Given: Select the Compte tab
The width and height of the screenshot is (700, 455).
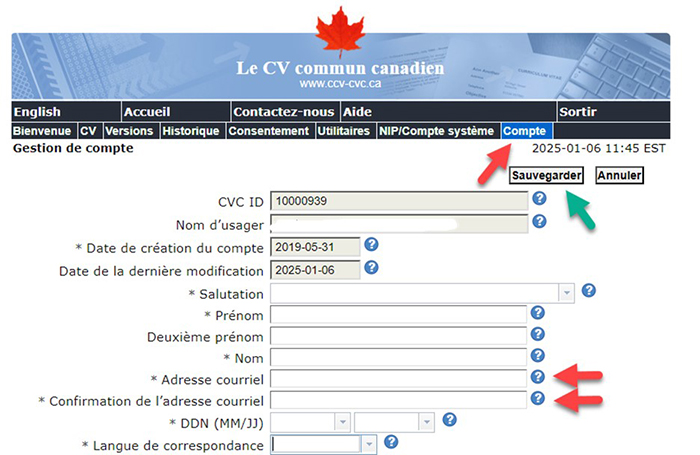Looking at the screenshot, I should point(527,131).
